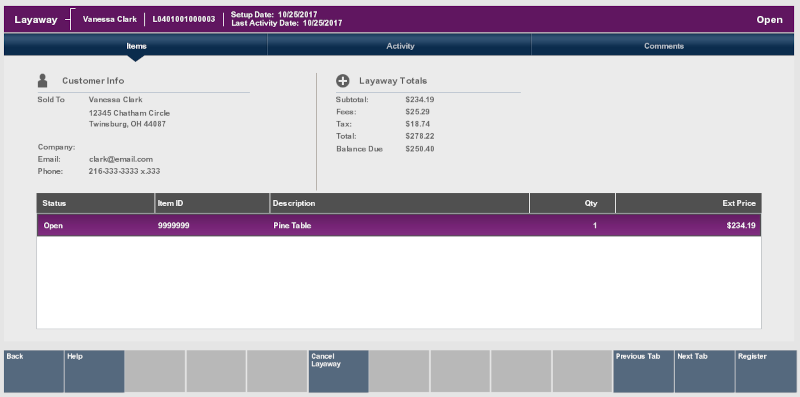The height and width of the screenshot is (397, 800).
Task: Open Help from the bottom bar
Action: [94, 371]
